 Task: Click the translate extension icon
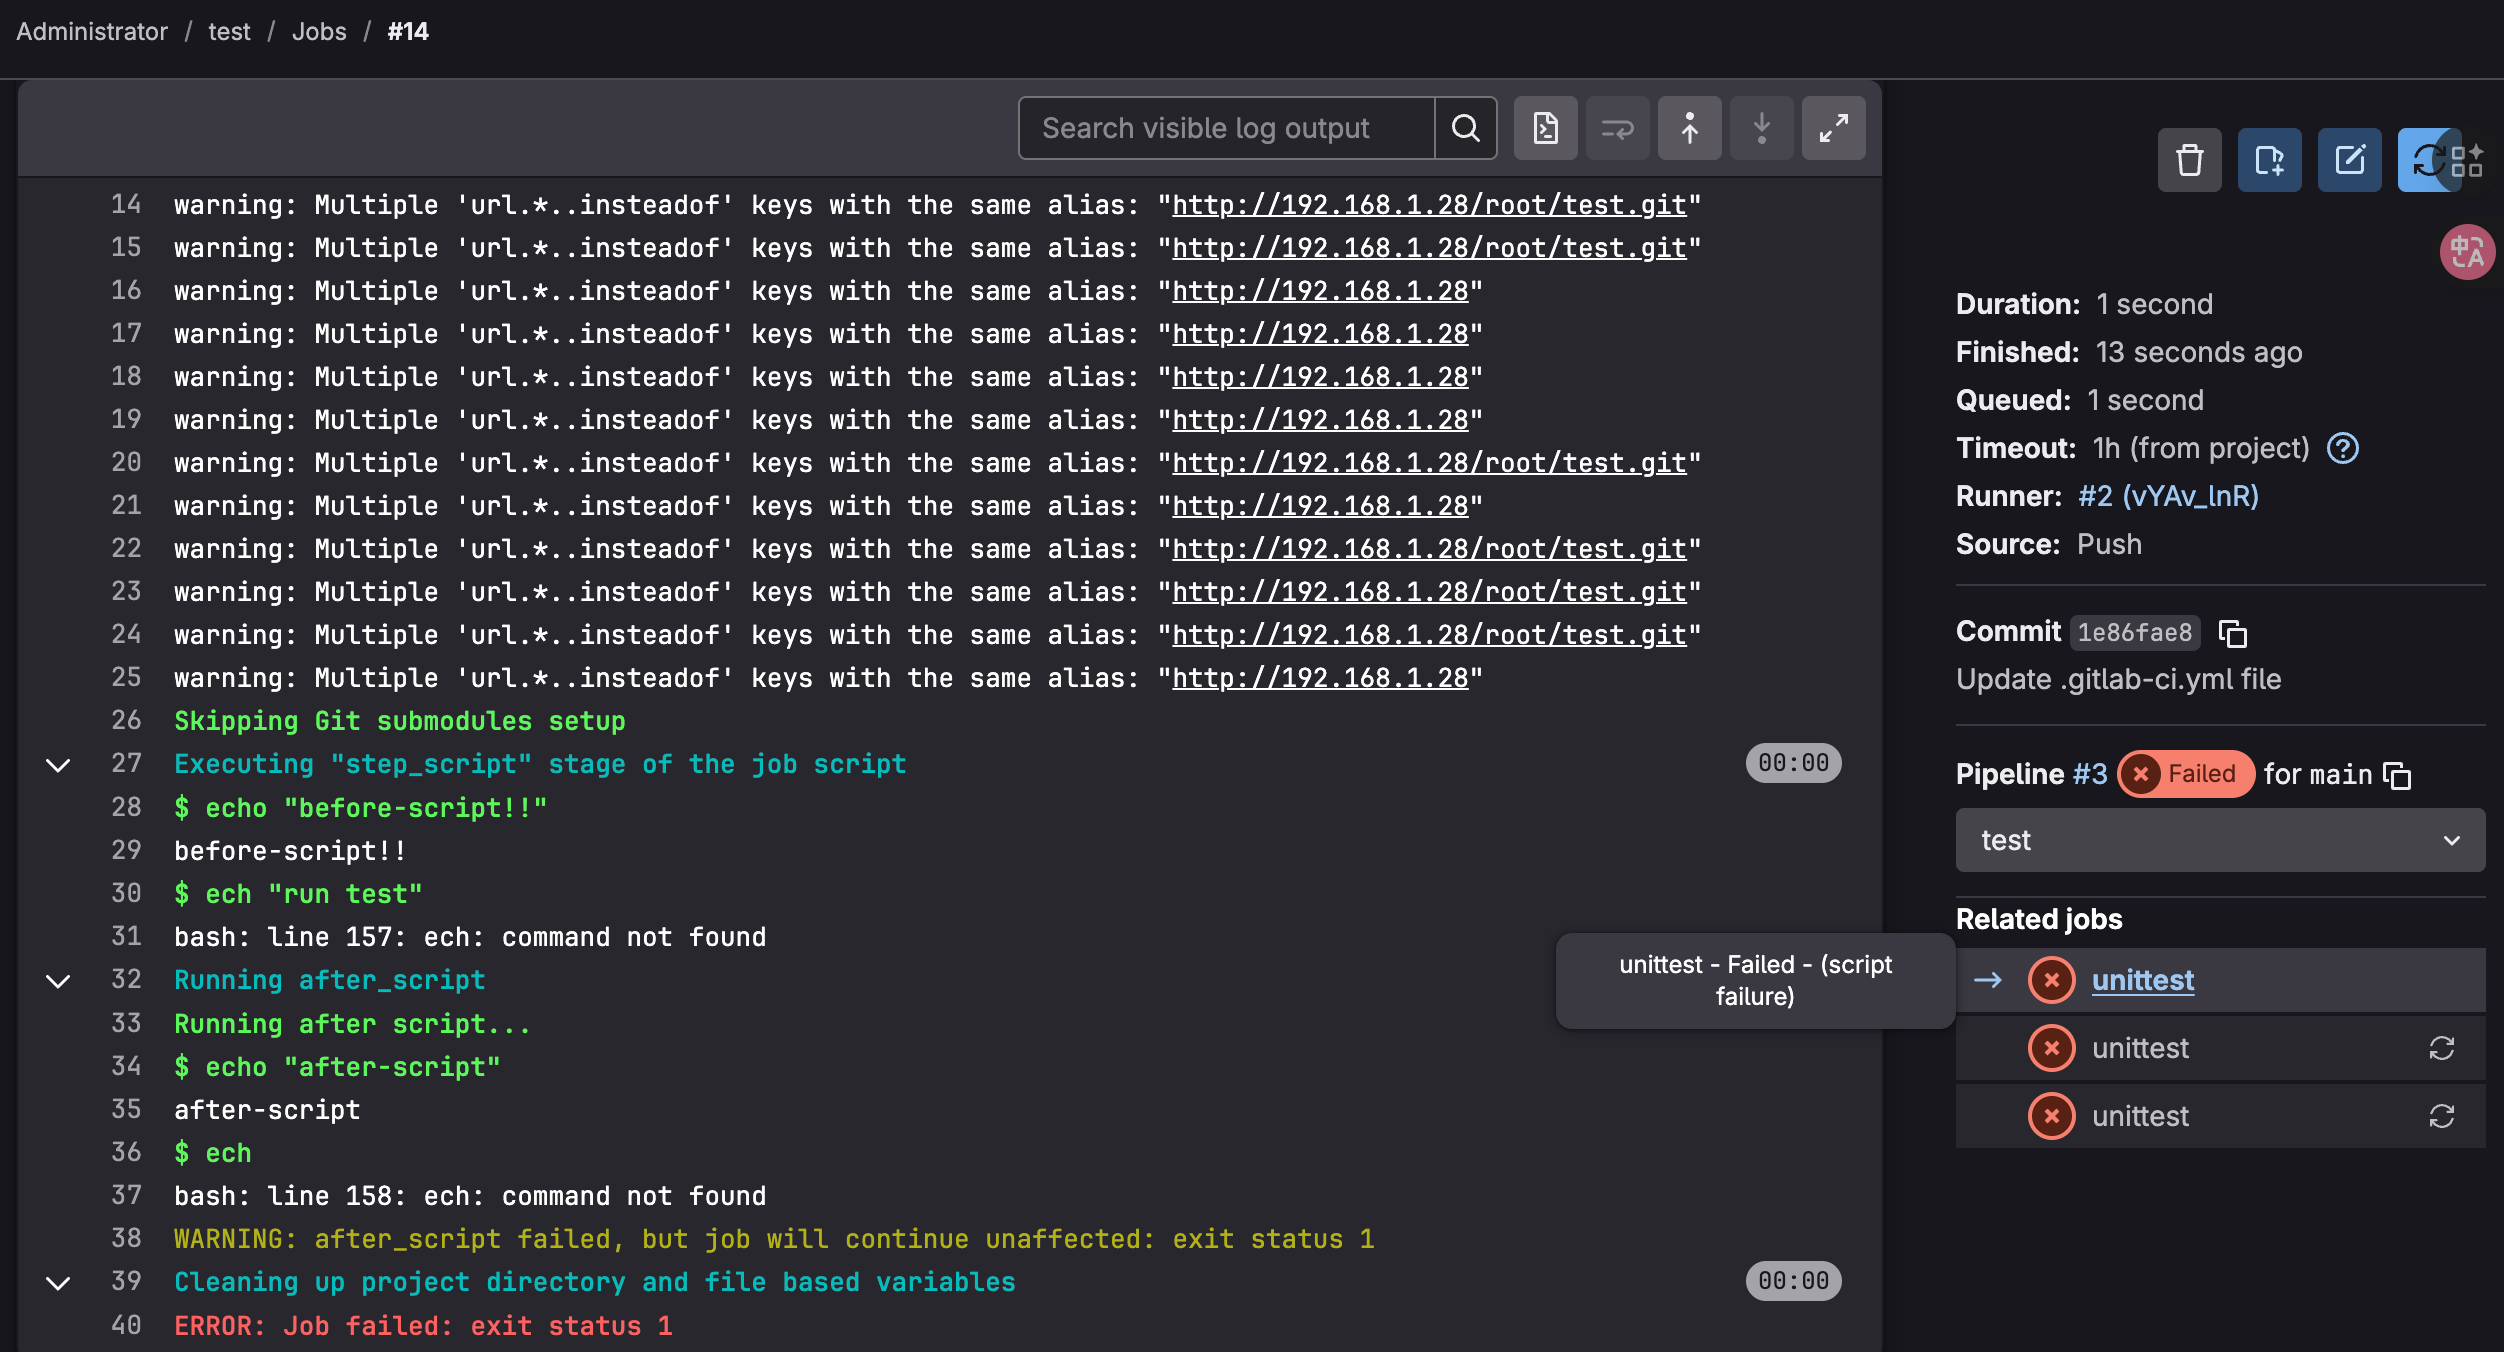[x=2466, y=252]
